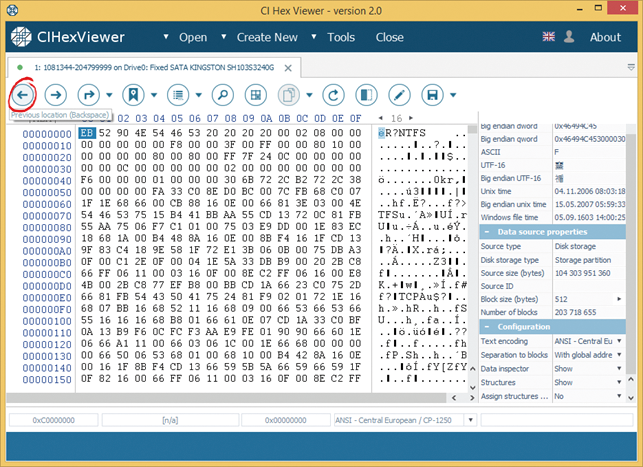This screenshot has width=643, height=467.
Task: Save with the floppy disk icon
Action: [x=432, y=95]
